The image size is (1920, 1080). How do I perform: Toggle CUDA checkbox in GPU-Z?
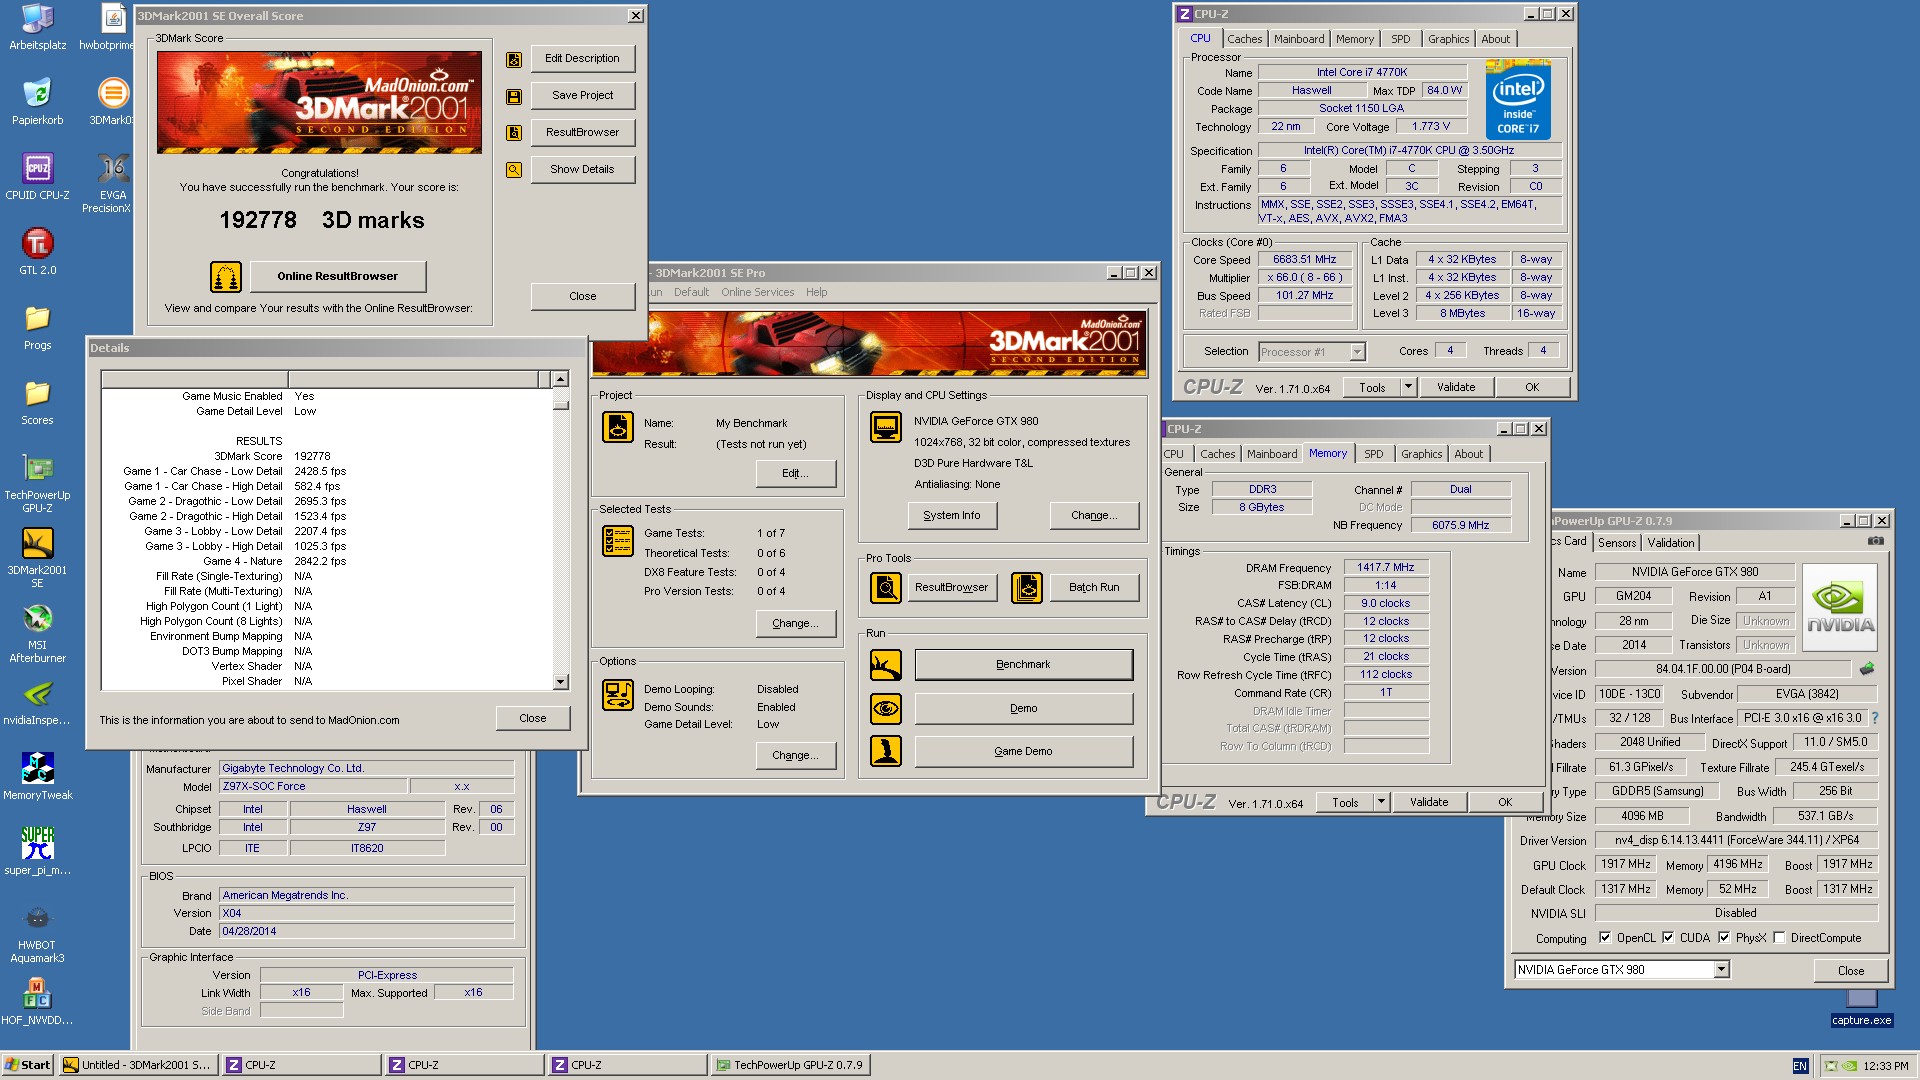[1668, 938]
